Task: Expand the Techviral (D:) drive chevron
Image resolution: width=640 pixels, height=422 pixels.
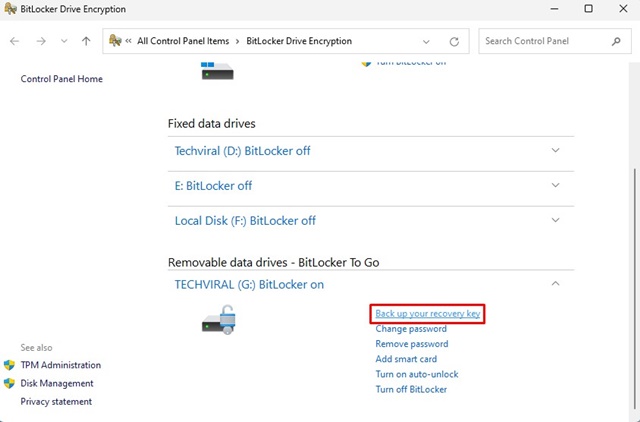Action: [556, 150]
